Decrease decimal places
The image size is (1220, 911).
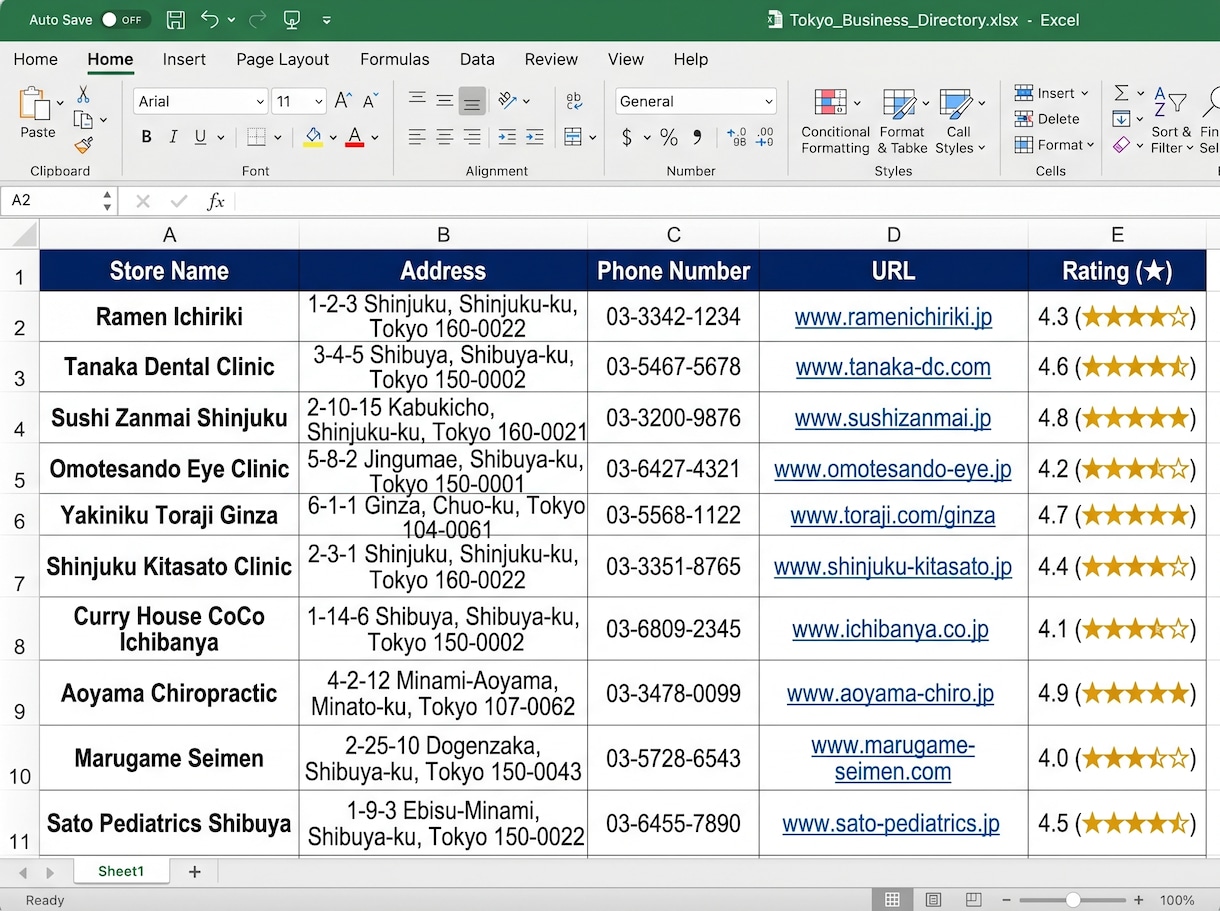pyautogui.click(x=765, y=137)
